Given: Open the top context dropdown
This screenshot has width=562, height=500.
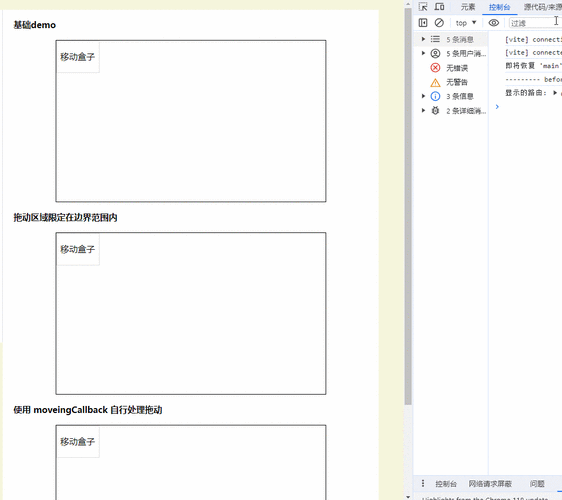Looking at the screenshot, I should click(x=466, y=23).
